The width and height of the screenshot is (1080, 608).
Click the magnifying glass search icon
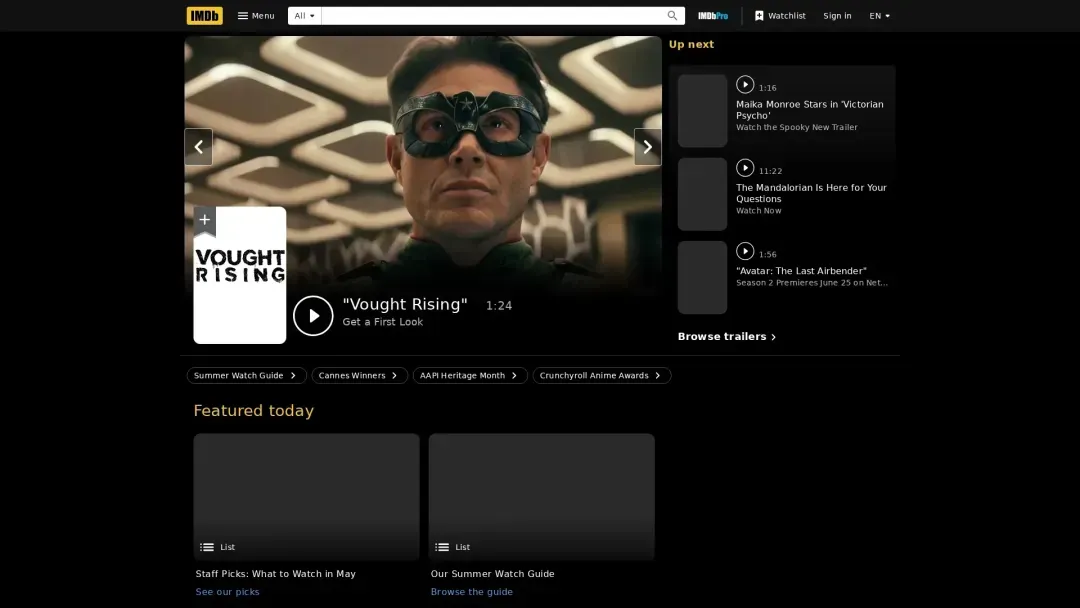[x=672, y=15]
